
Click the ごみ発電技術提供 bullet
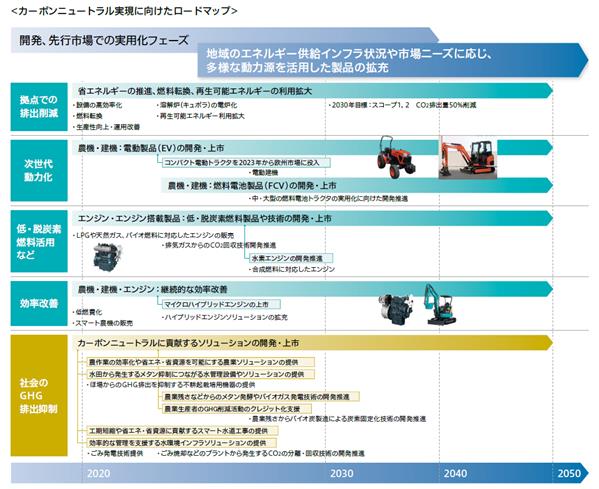(115, 453)
